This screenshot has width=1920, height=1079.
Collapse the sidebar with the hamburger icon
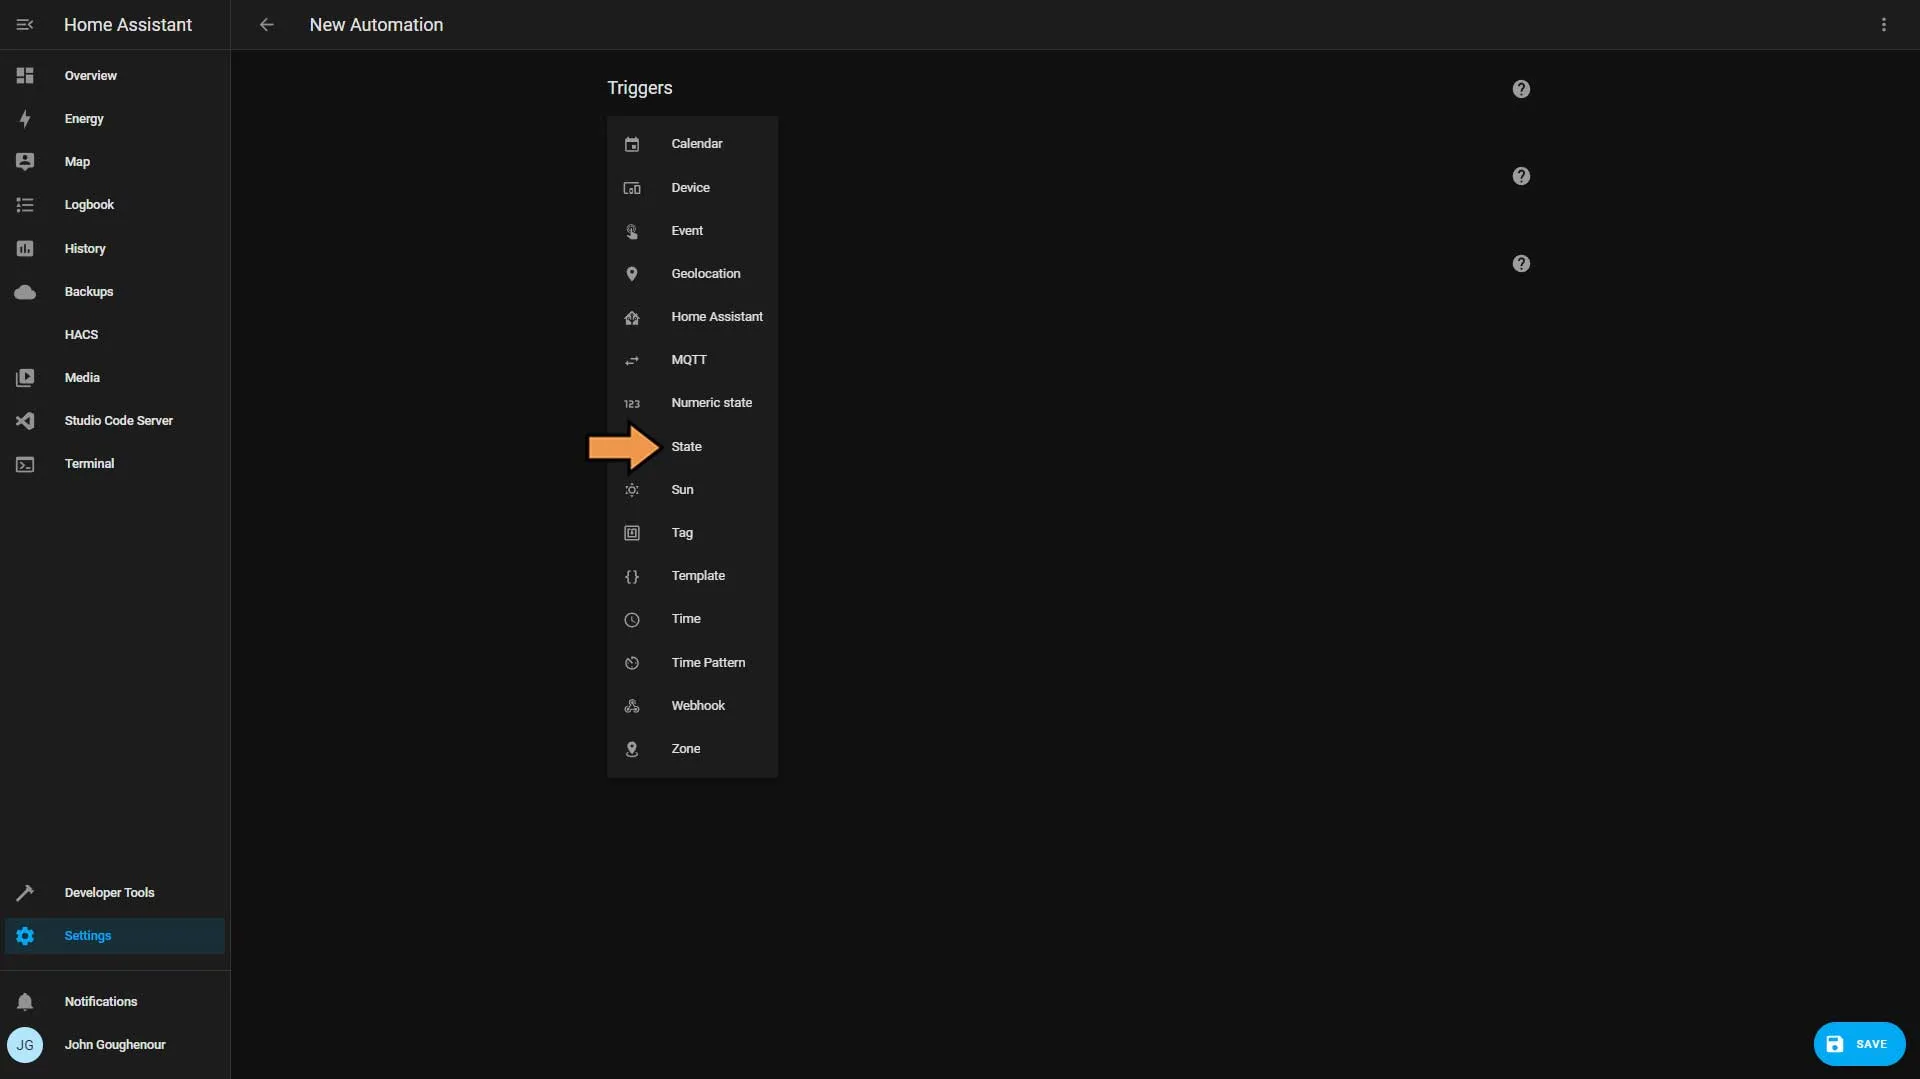point(25,25)
